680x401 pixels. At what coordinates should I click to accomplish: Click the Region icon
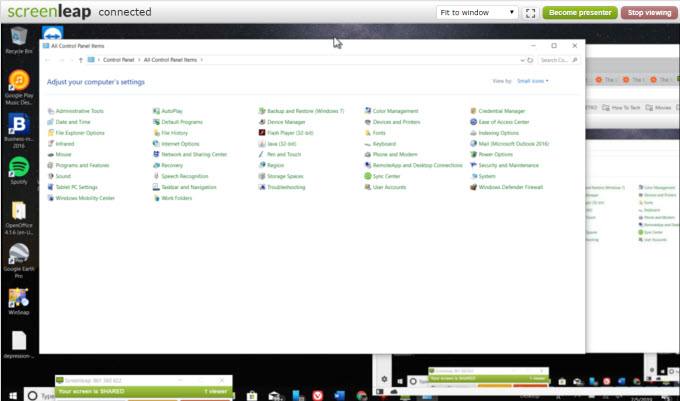click(x=262, y=165)
